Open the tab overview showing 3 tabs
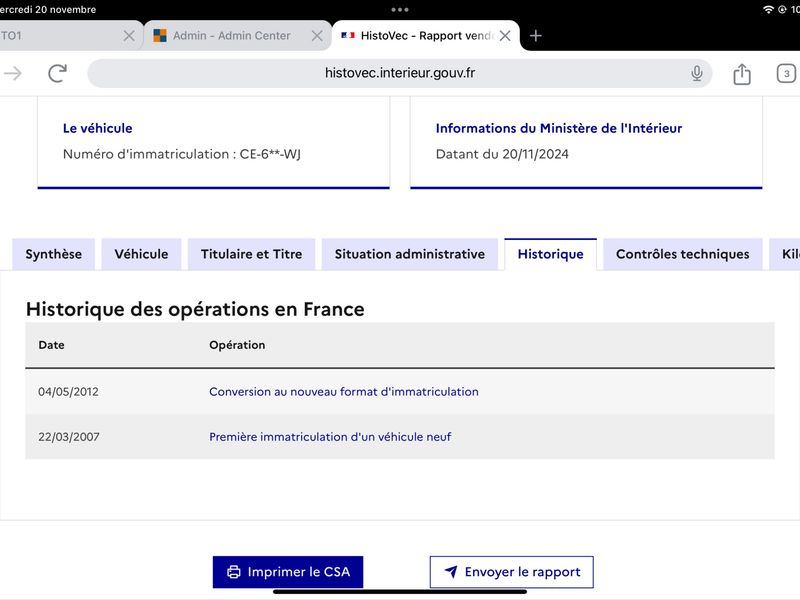The height and width of the screenshot is (600, 800). point(786,73)
